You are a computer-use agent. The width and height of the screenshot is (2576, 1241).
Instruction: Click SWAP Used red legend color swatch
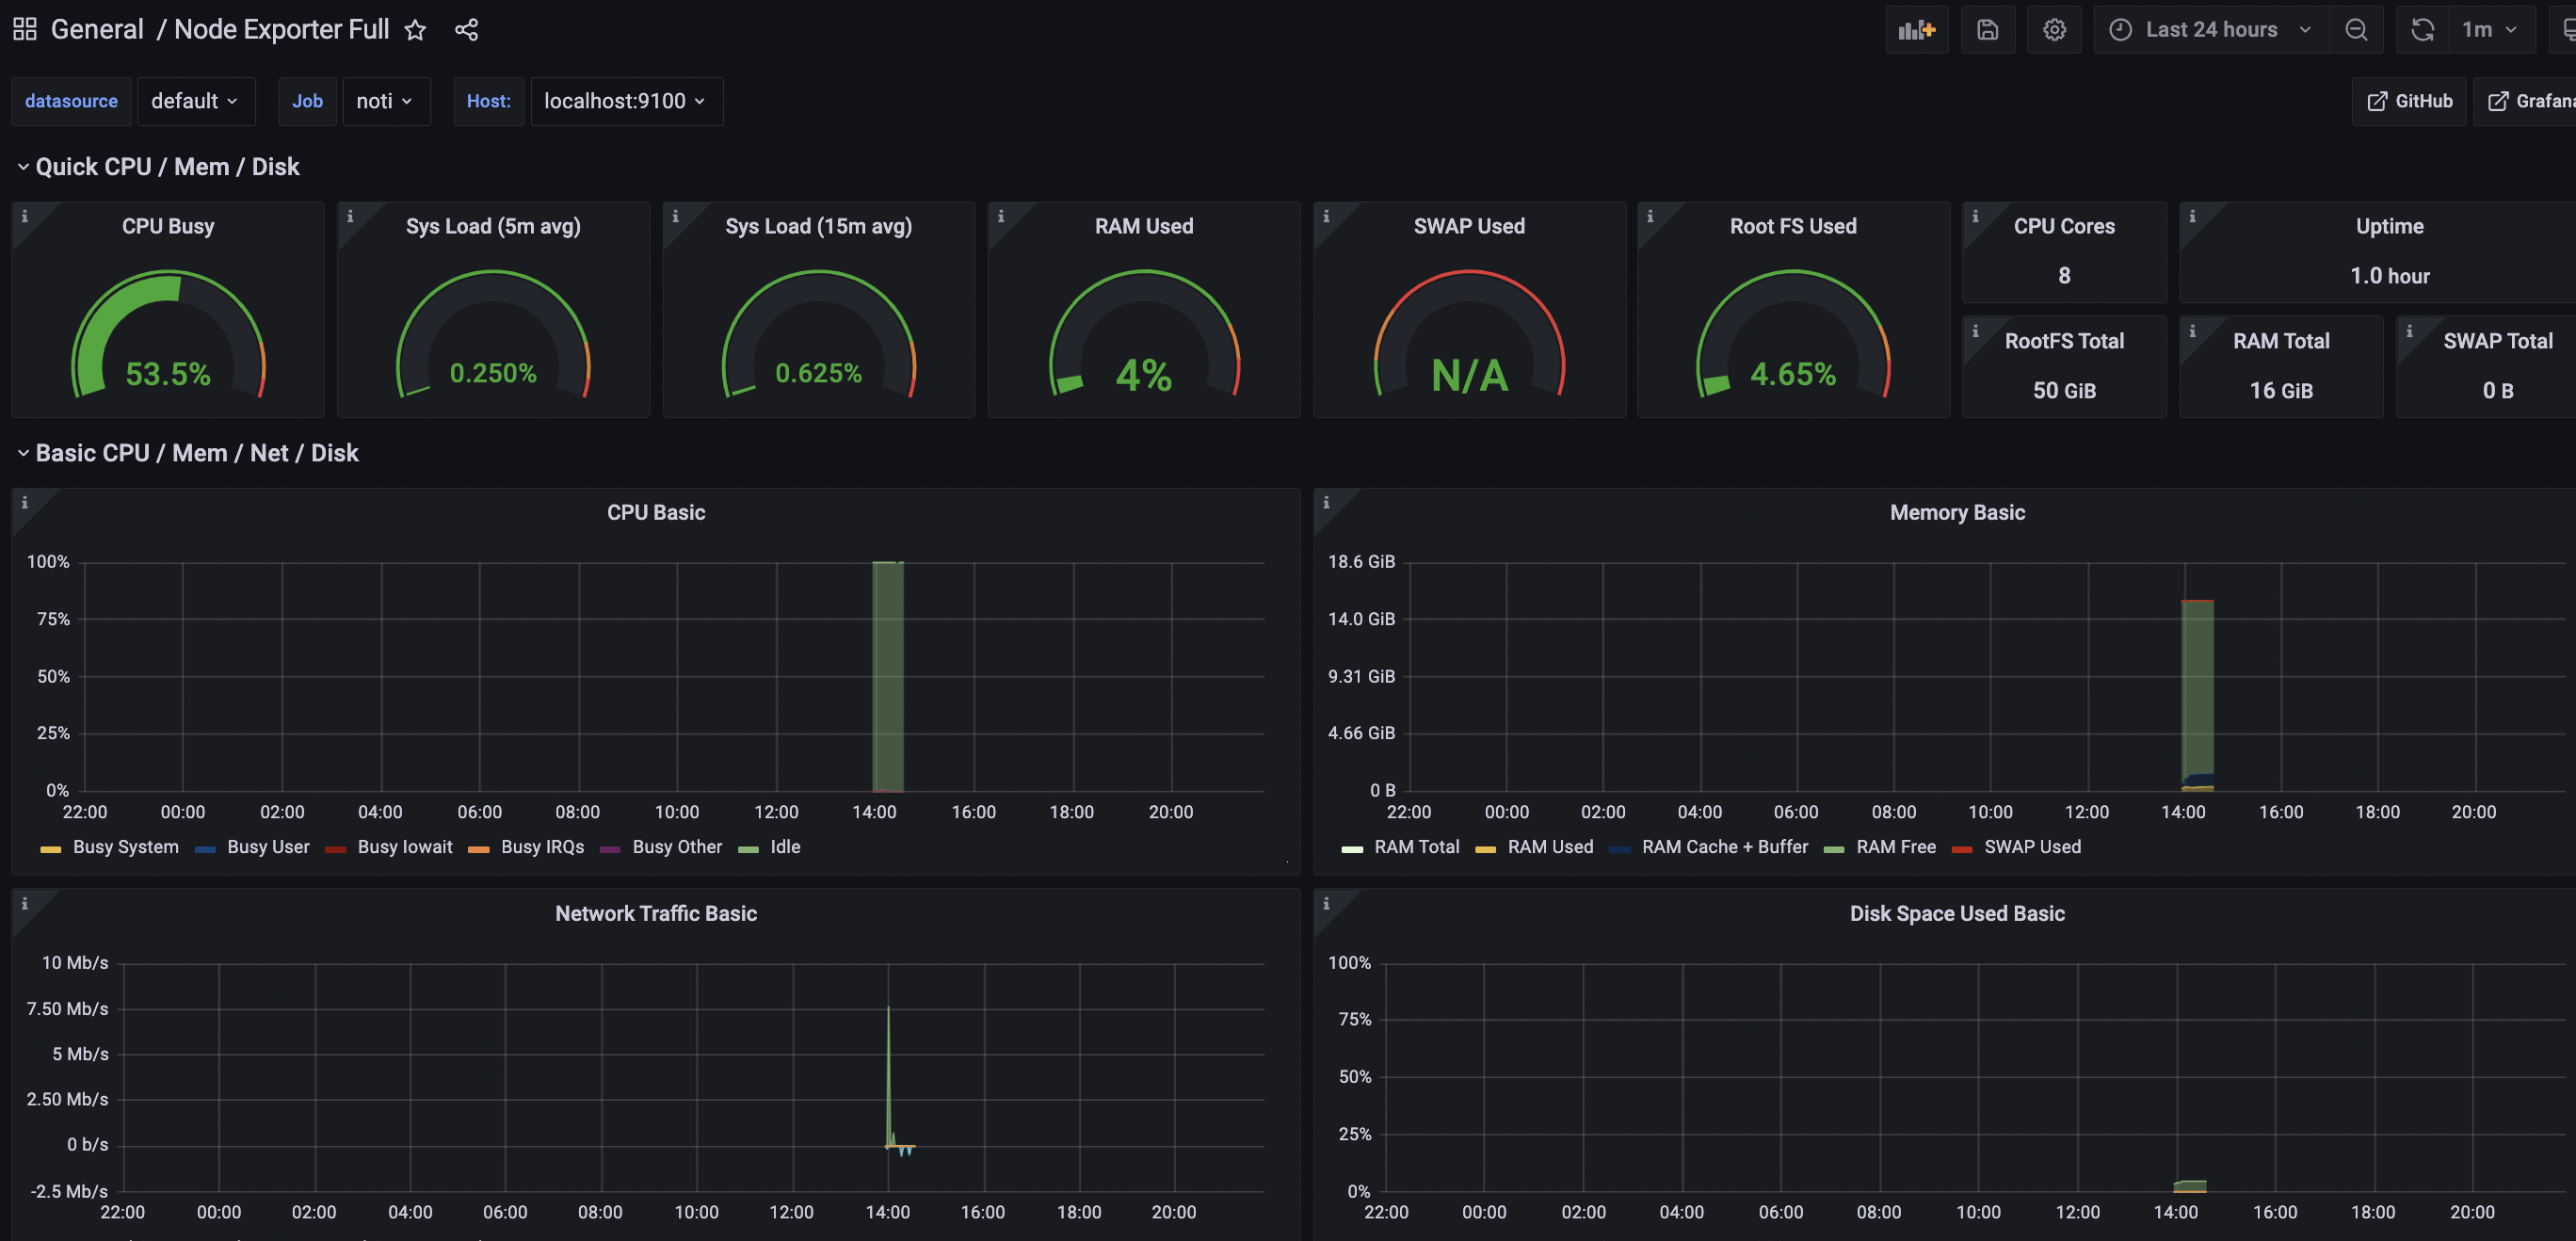tap(1961, 849)
